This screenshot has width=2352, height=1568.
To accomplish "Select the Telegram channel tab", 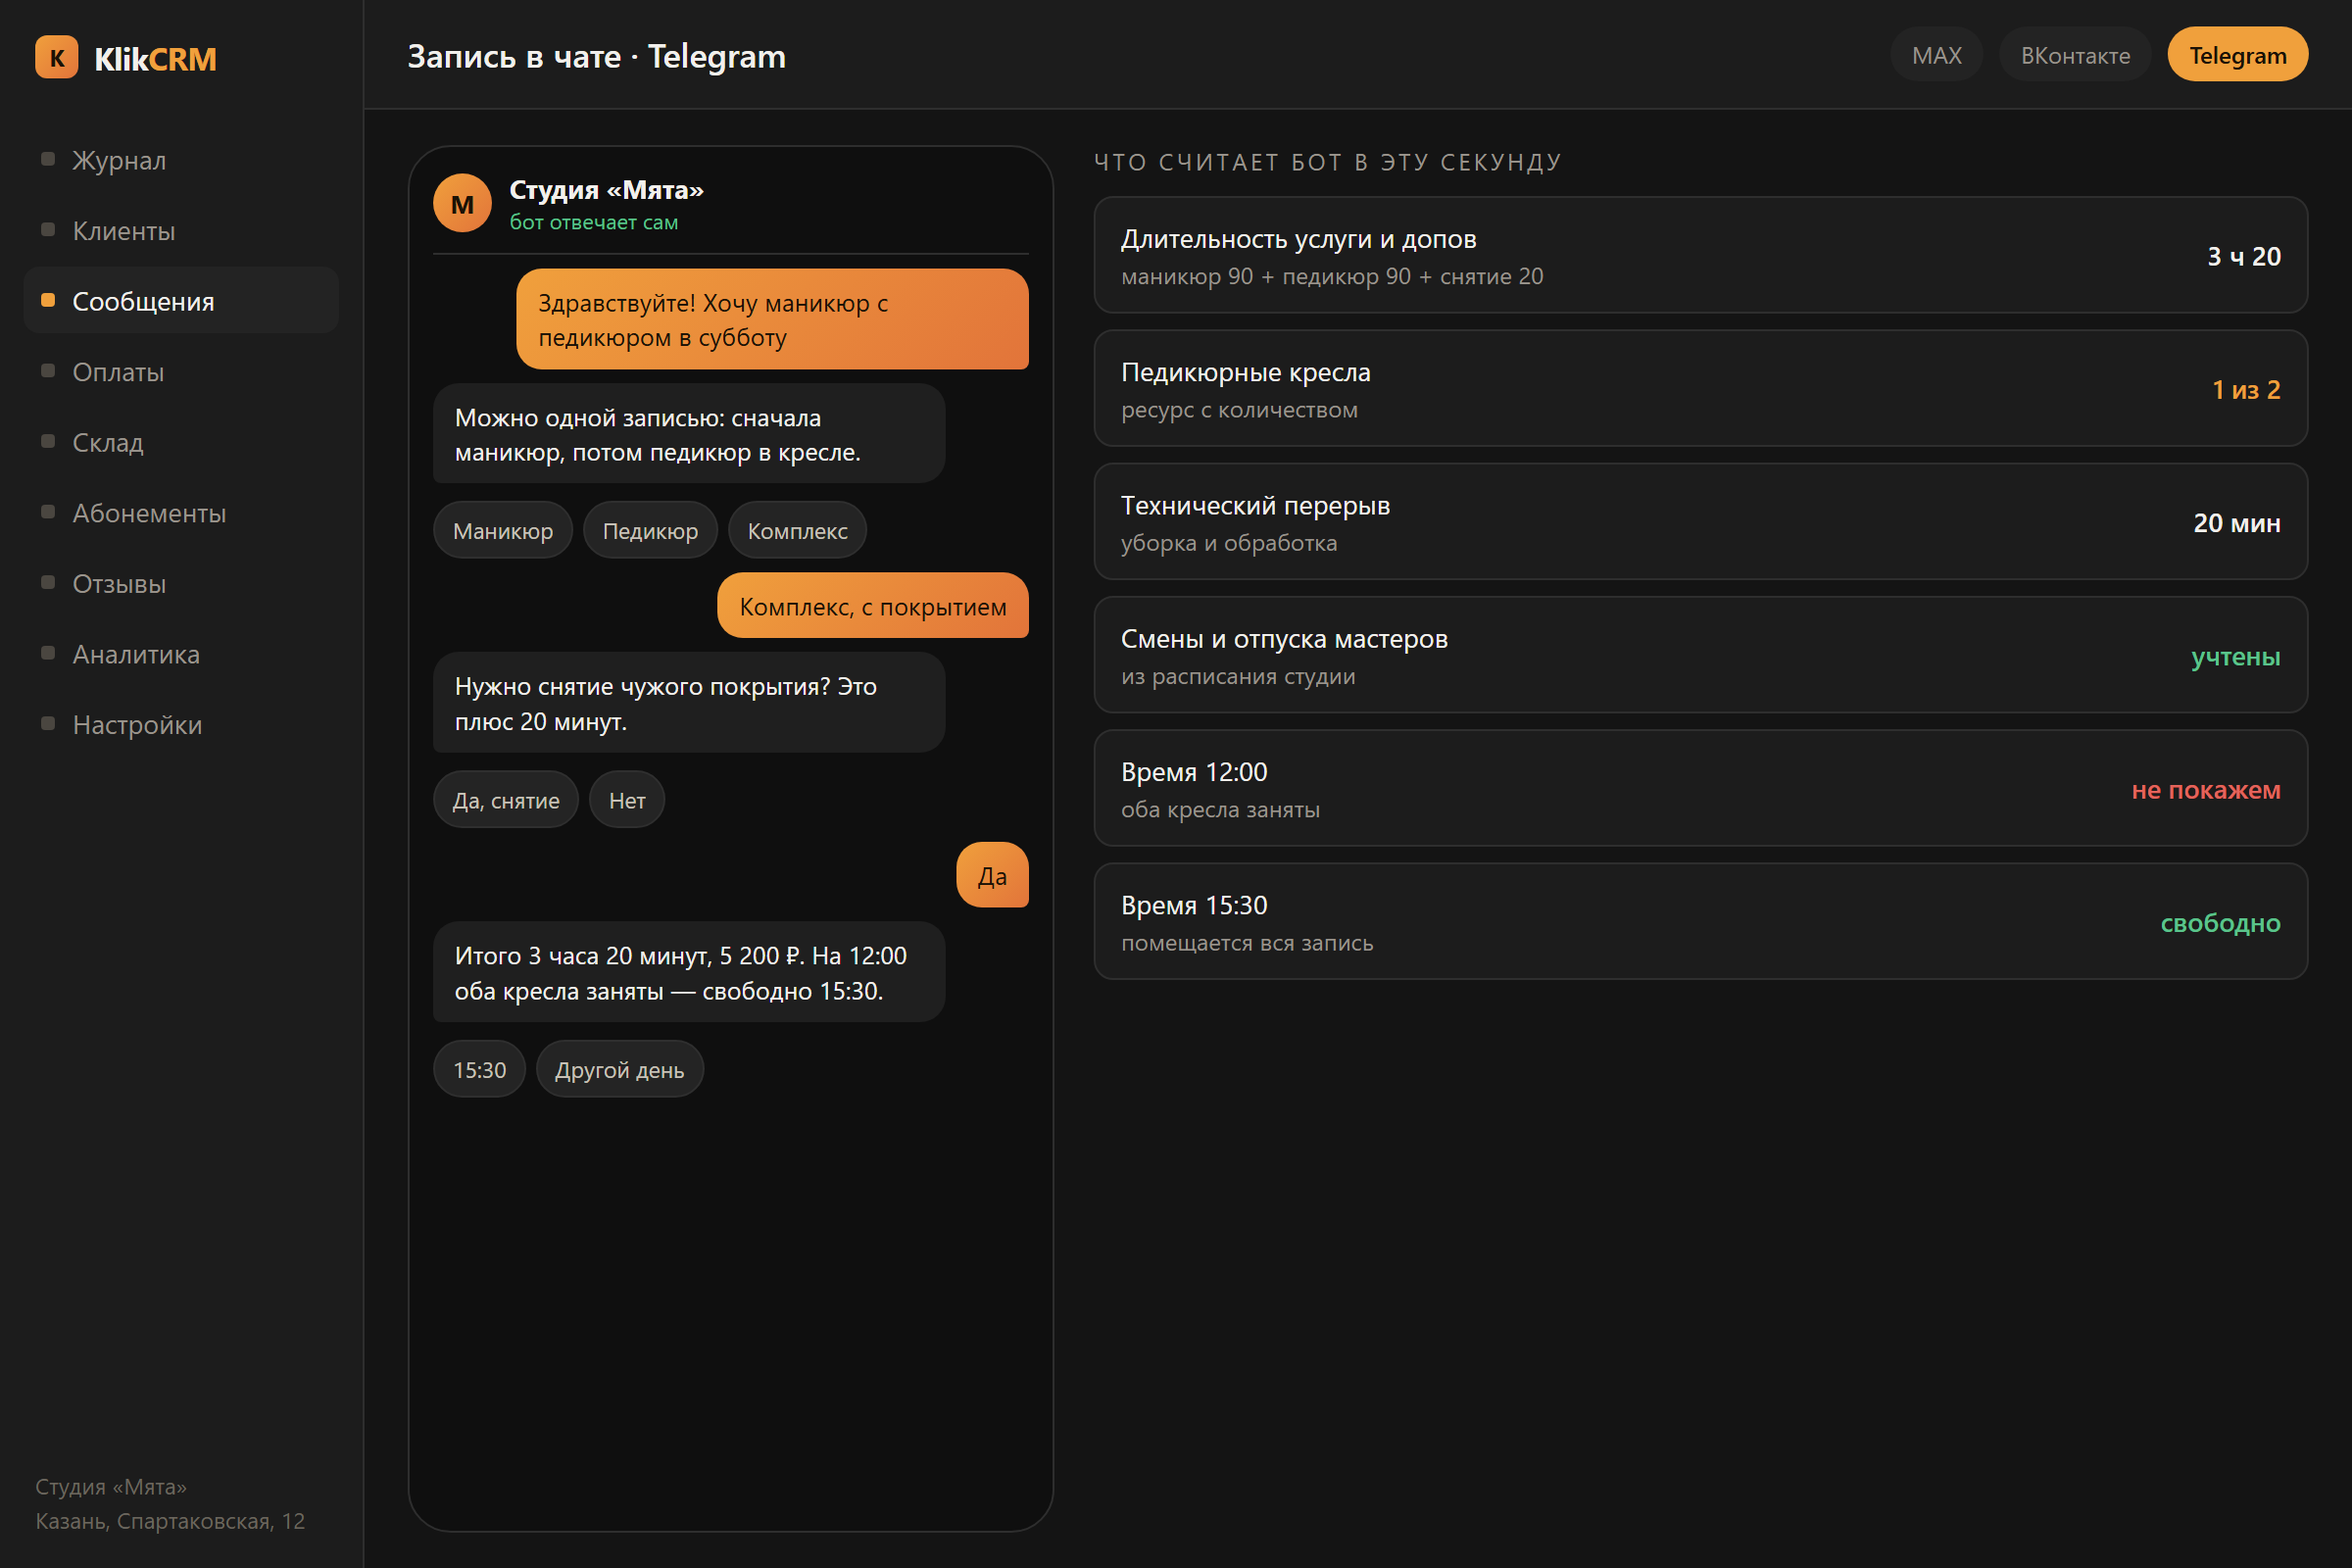I will pyautogui.click(x=2237, y=55).
